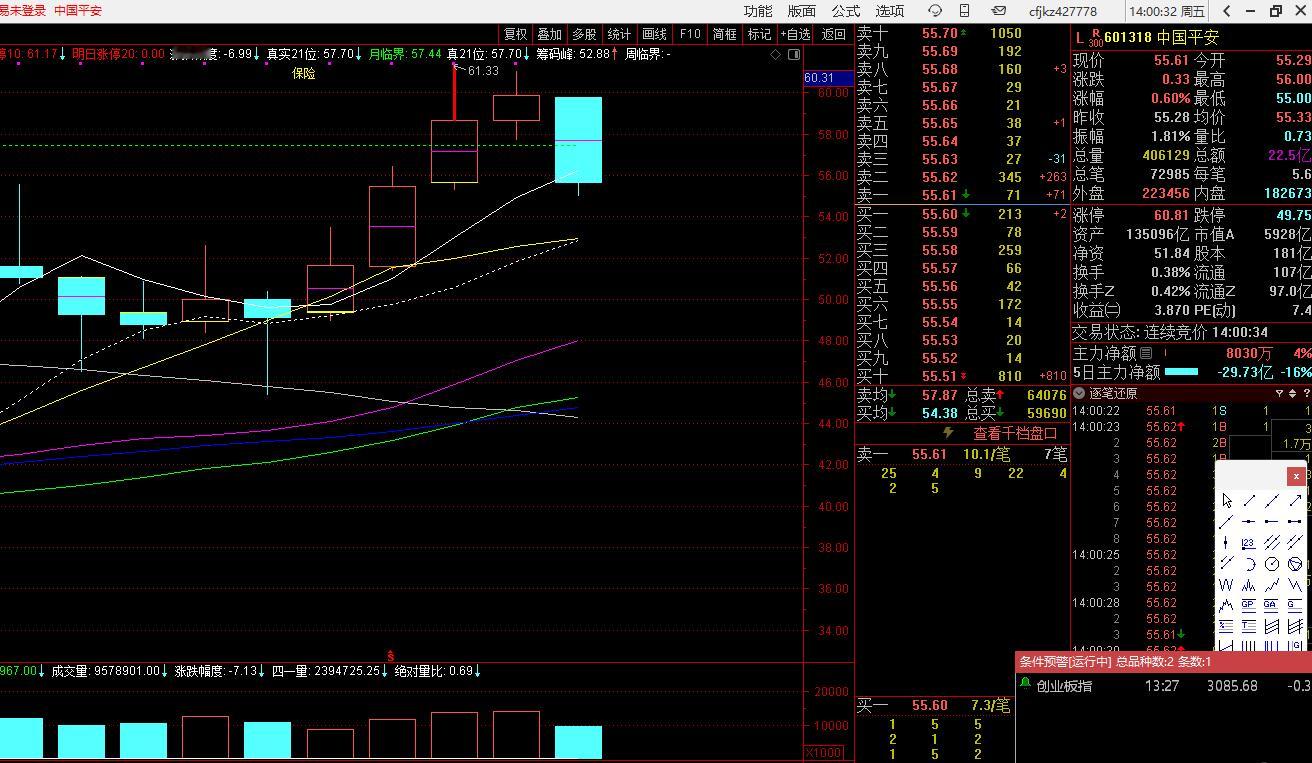The width and height of the screenshot is (1312, 763).
Task: Click the X1000 volume scale label
Action: (x=824, y=753)
